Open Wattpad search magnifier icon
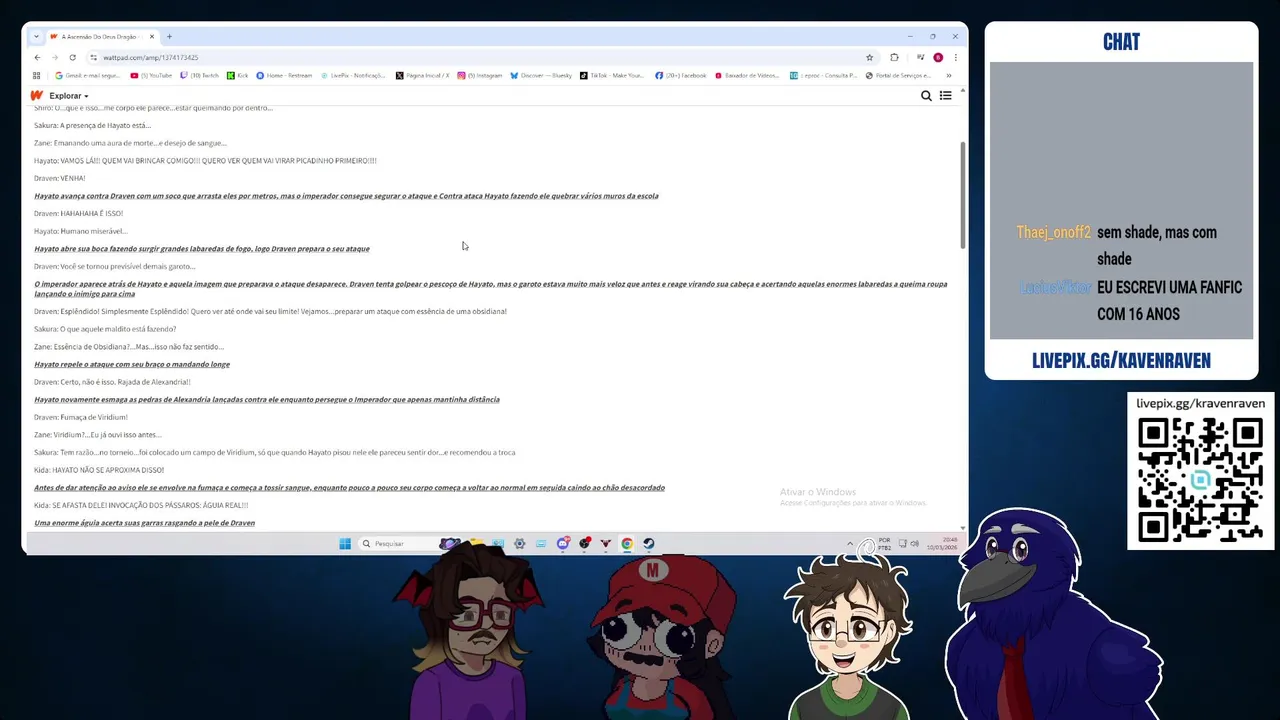The image size is (1280, 720). pos(926,96)
